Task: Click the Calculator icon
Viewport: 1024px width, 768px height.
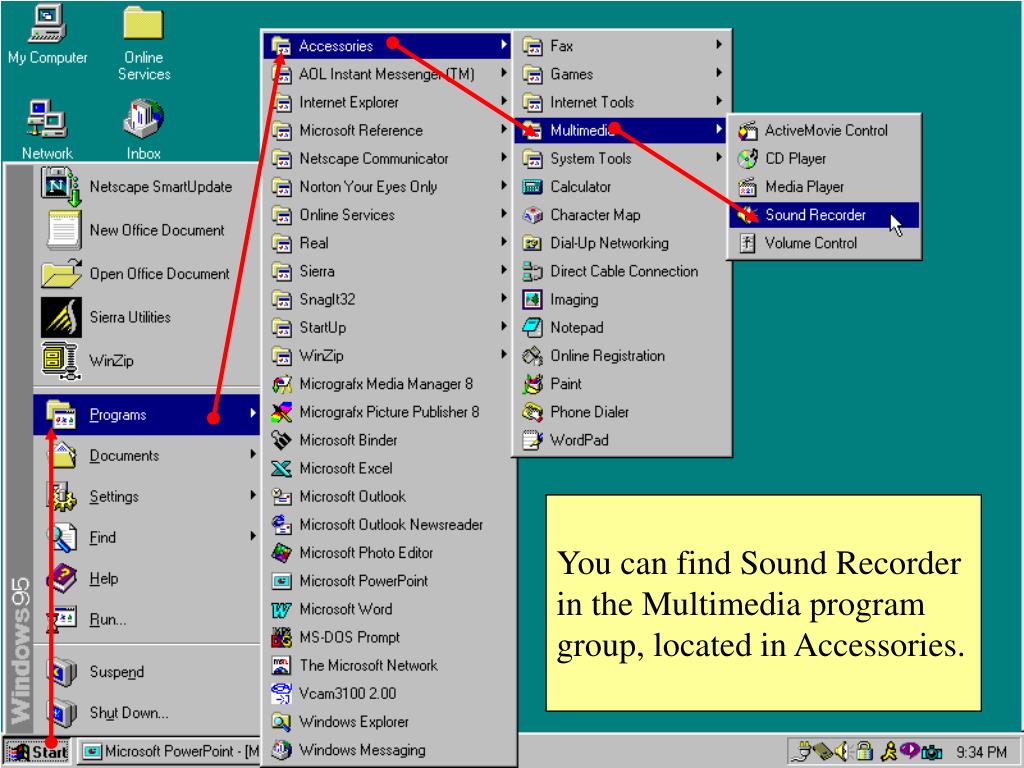Action: pyautogui.click(x=533, y=187)
